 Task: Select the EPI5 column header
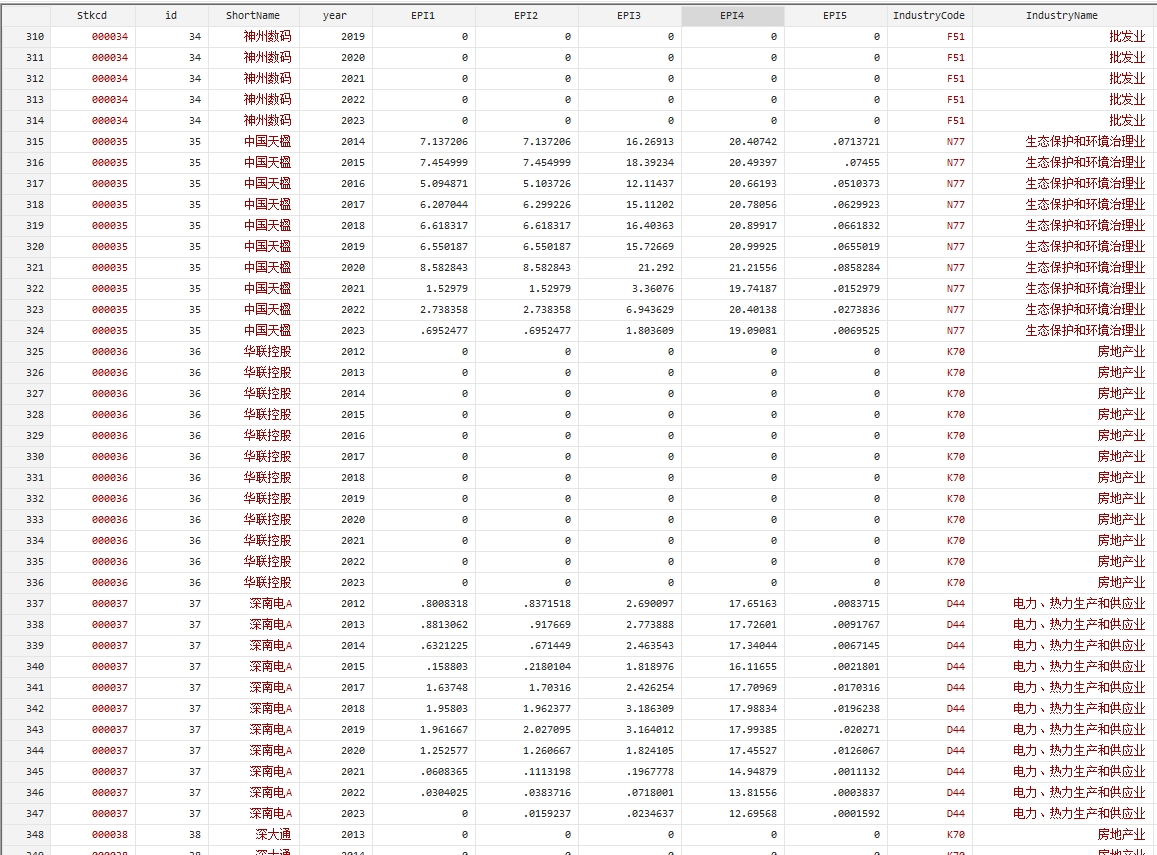[x=835, y=15]
